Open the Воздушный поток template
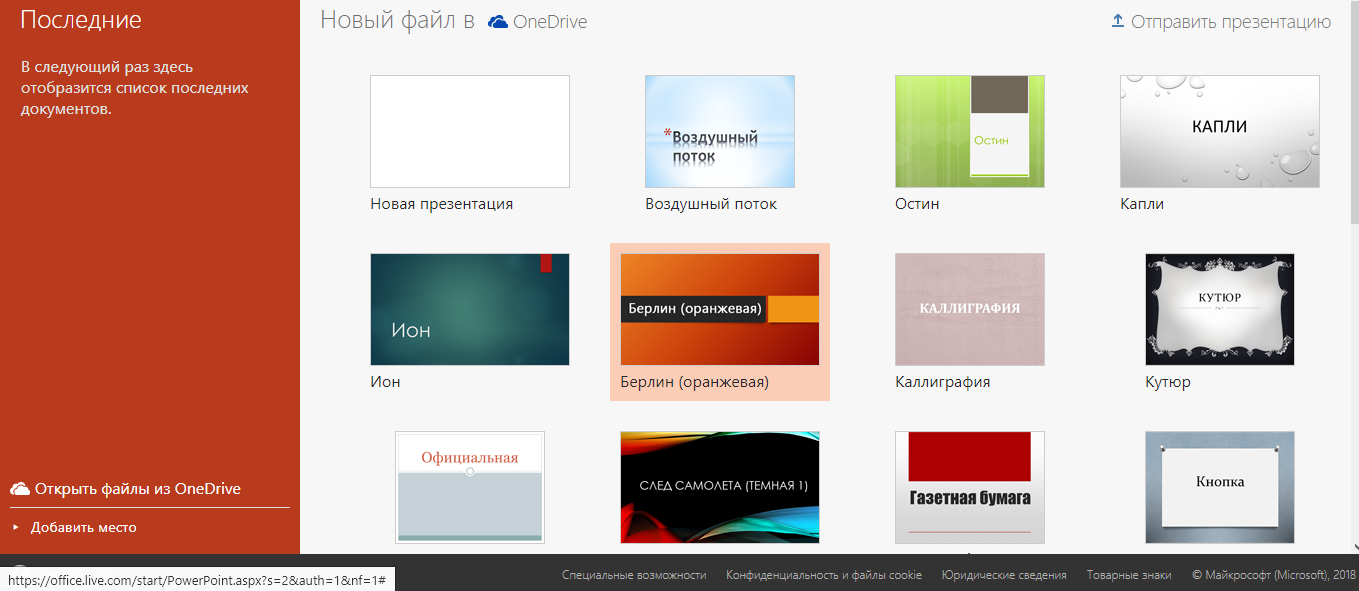 [x=719, y=131]
